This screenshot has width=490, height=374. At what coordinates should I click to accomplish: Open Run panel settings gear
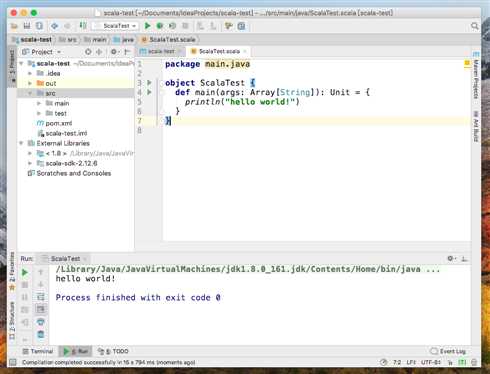click(450, 258)
